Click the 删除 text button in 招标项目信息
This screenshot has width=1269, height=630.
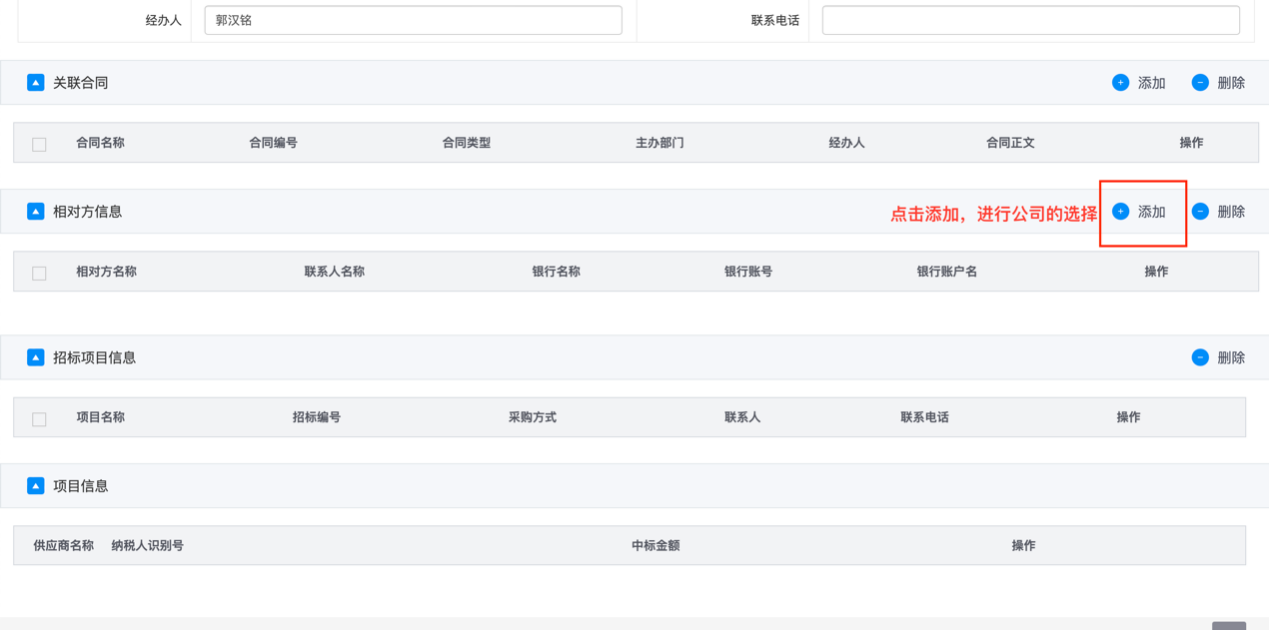[1232, 357]
